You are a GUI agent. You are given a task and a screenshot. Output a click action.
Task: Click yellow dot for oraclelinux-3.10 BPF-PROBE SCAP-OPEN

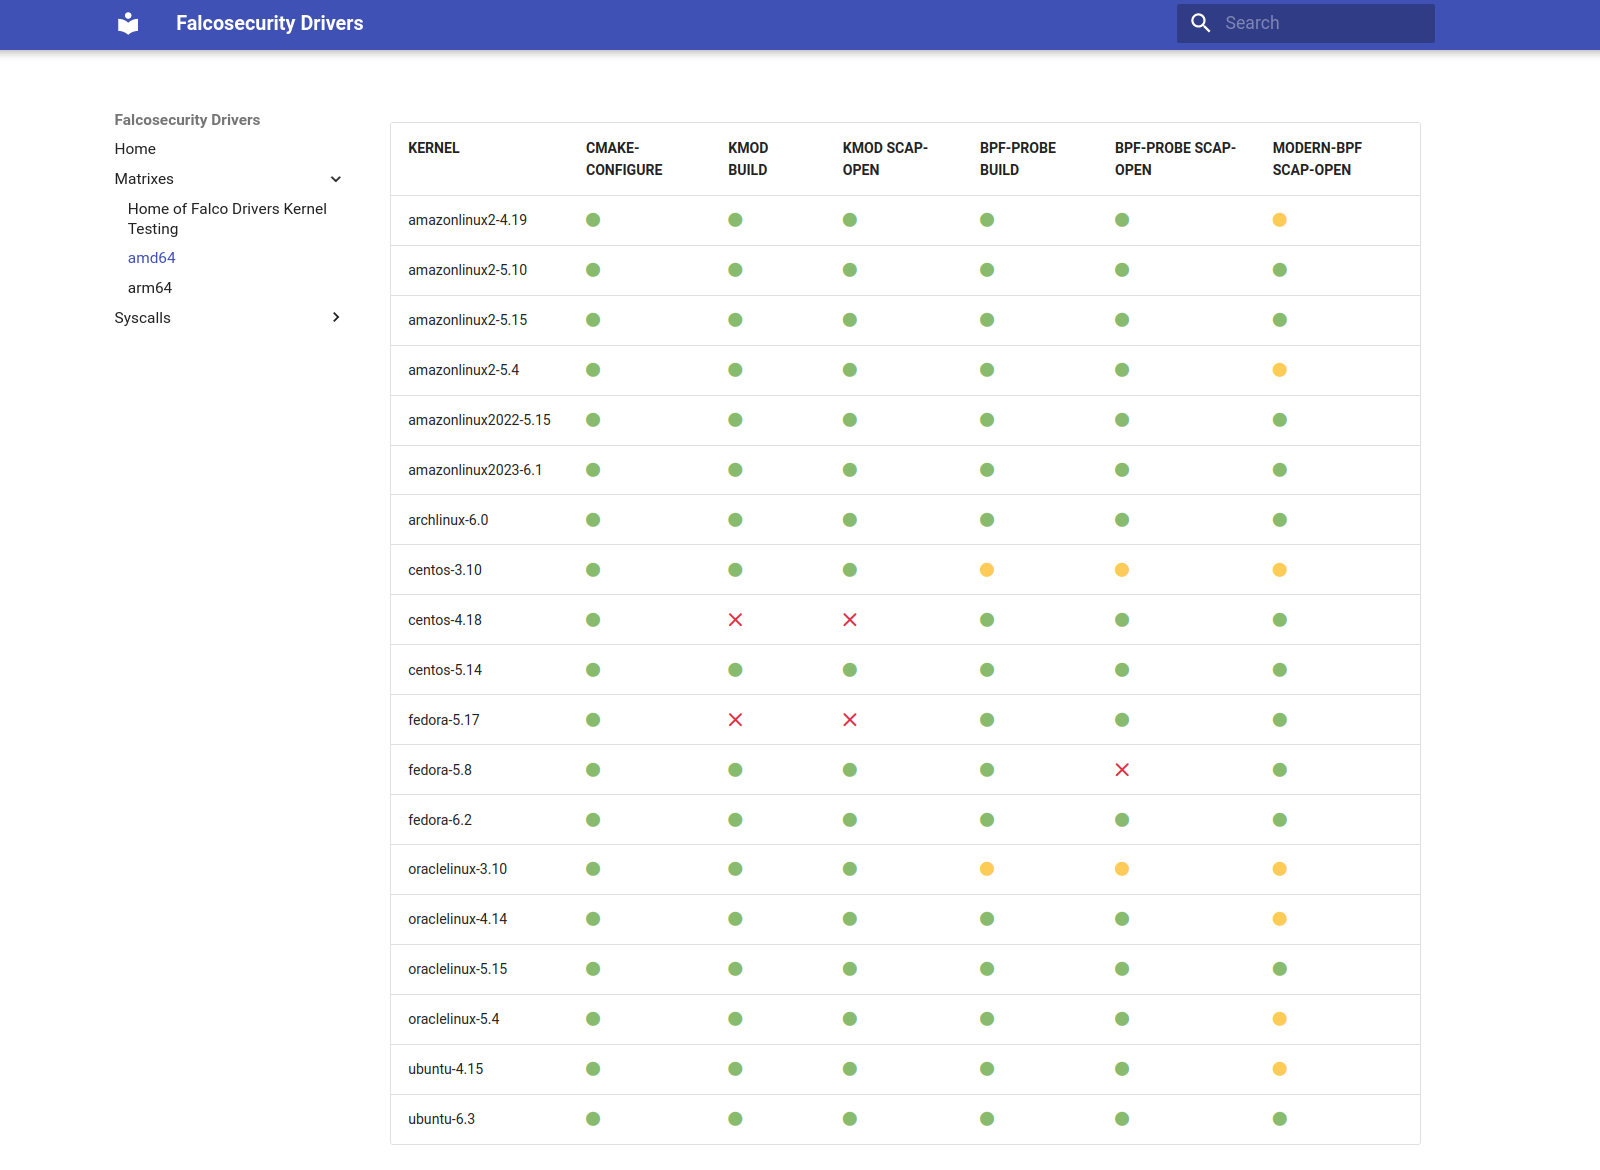point(1121,869)
